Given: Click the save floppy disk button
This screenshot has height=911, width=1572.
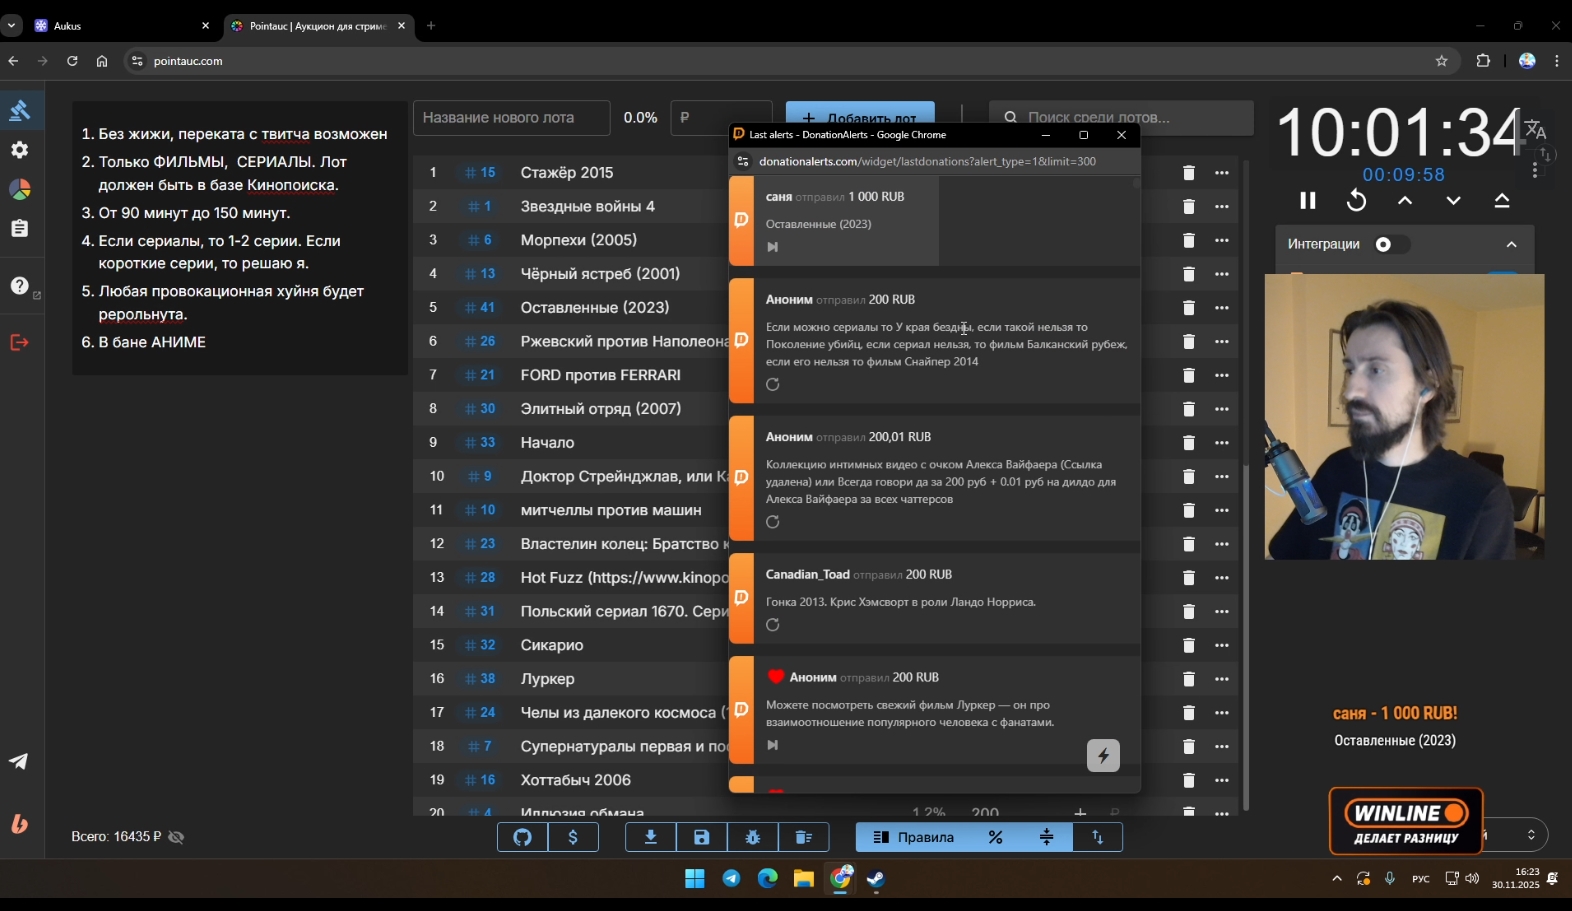Looking at the screenshot, I should (702, 837).
